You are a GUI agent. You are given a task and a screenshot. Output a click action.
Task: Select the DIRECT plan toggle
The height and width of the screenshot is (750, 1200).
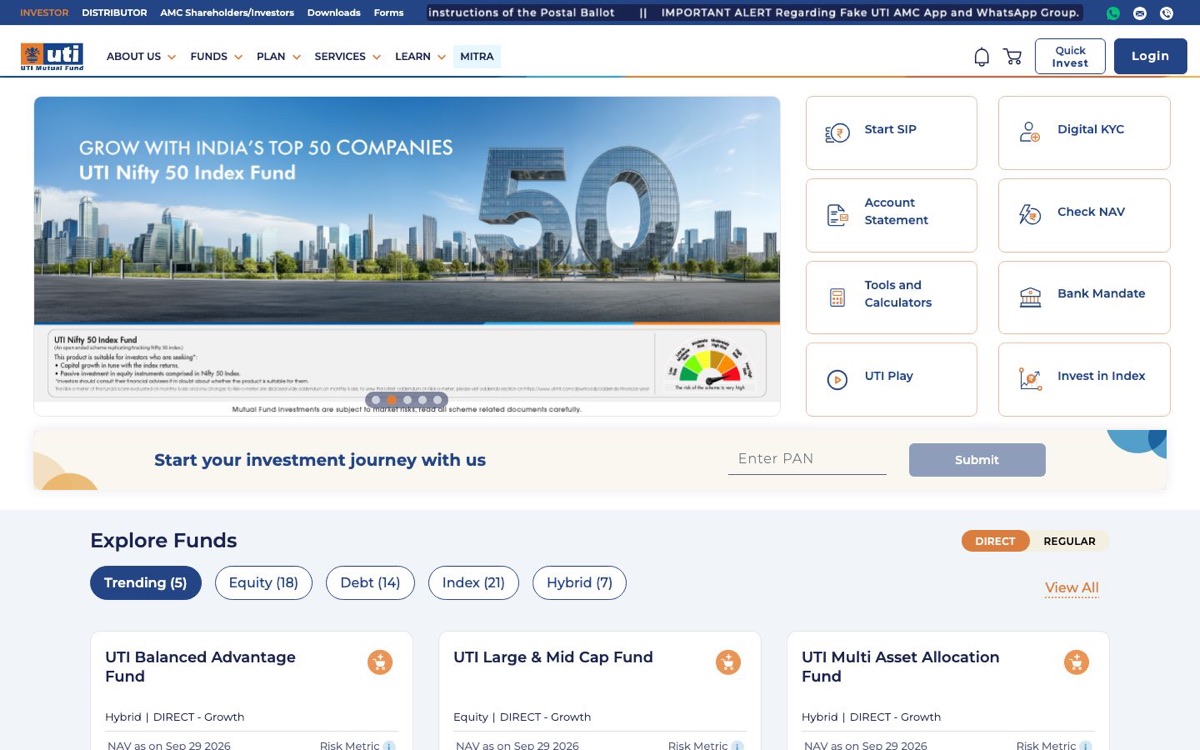pyautogui.click(x=995, y=541)
